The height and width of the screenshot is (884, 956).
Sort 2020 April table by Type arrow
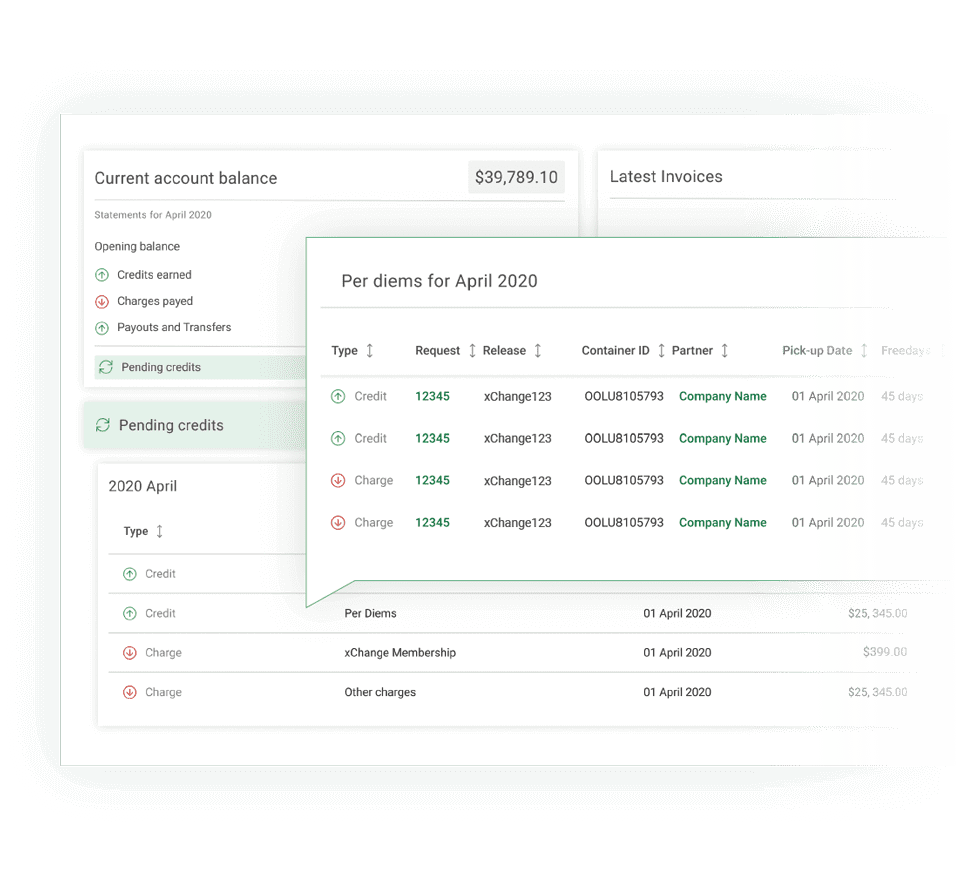pos(160,531)
